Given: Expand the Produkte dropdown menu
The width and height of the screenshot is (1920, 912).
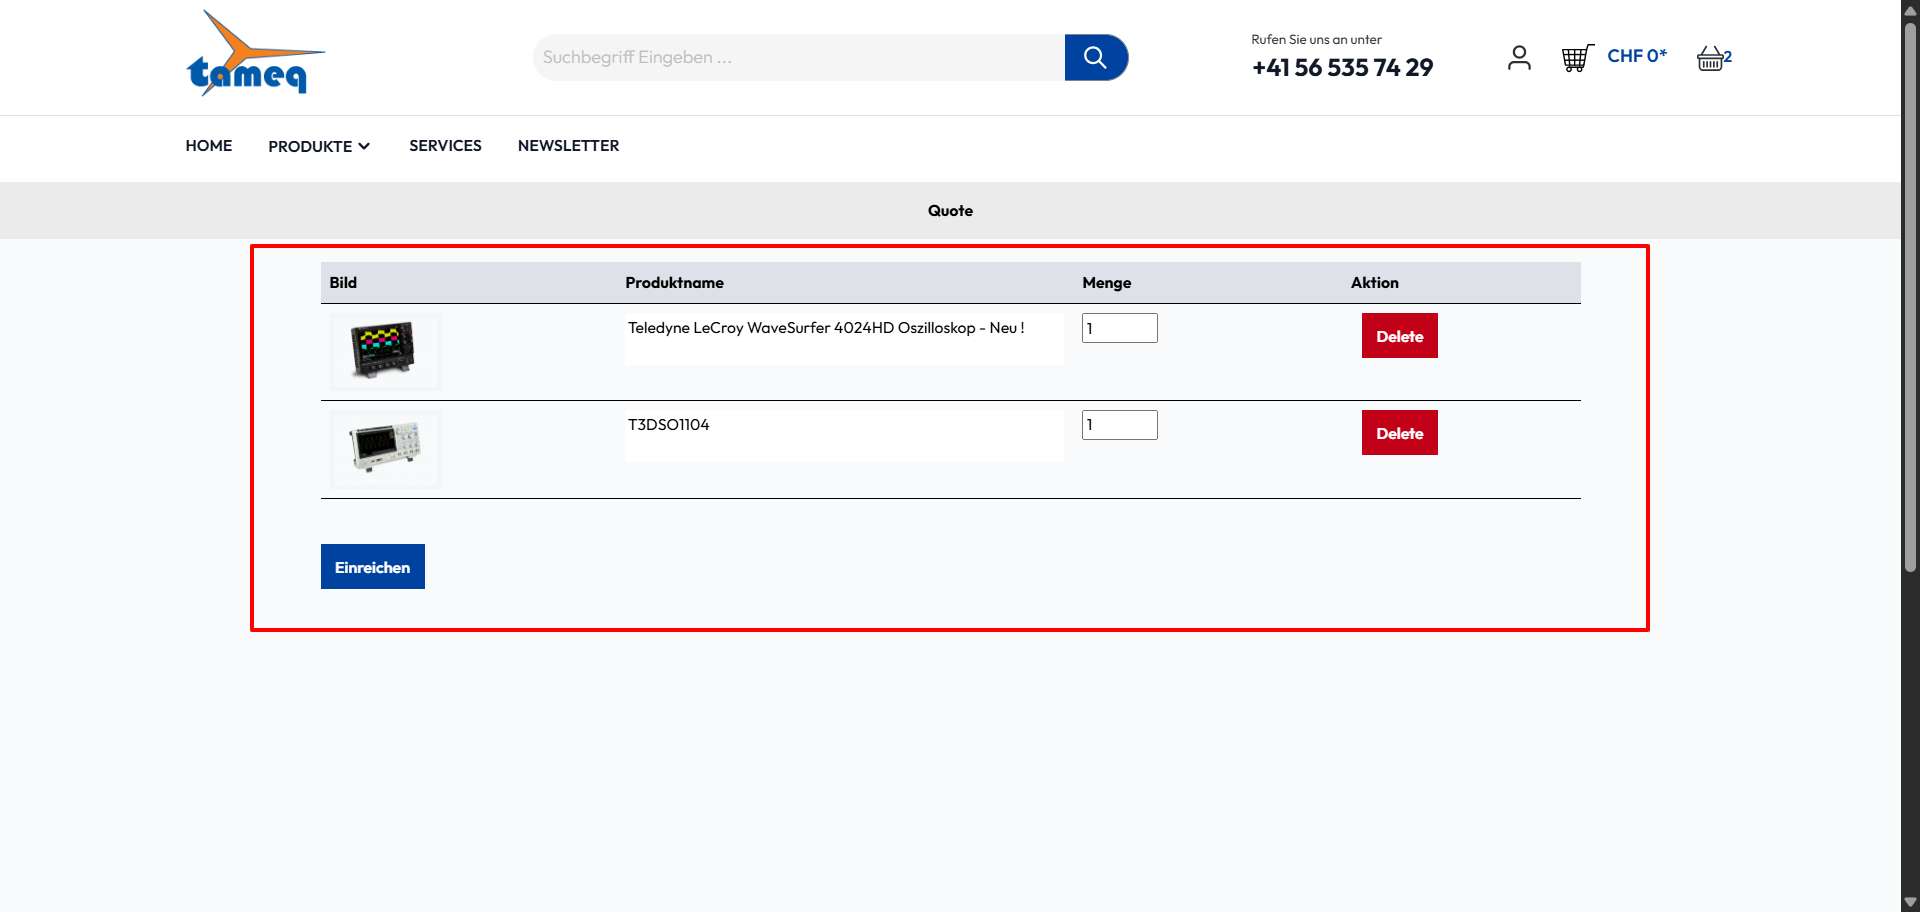Looking at the screenshot, I should pos(319,146).
